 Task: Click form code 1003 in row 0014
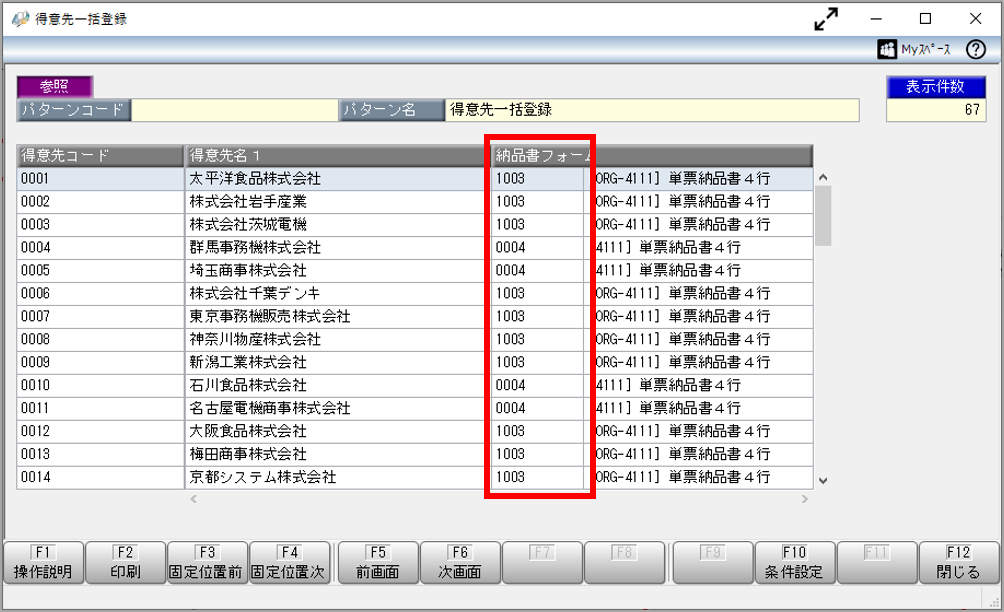537,478
